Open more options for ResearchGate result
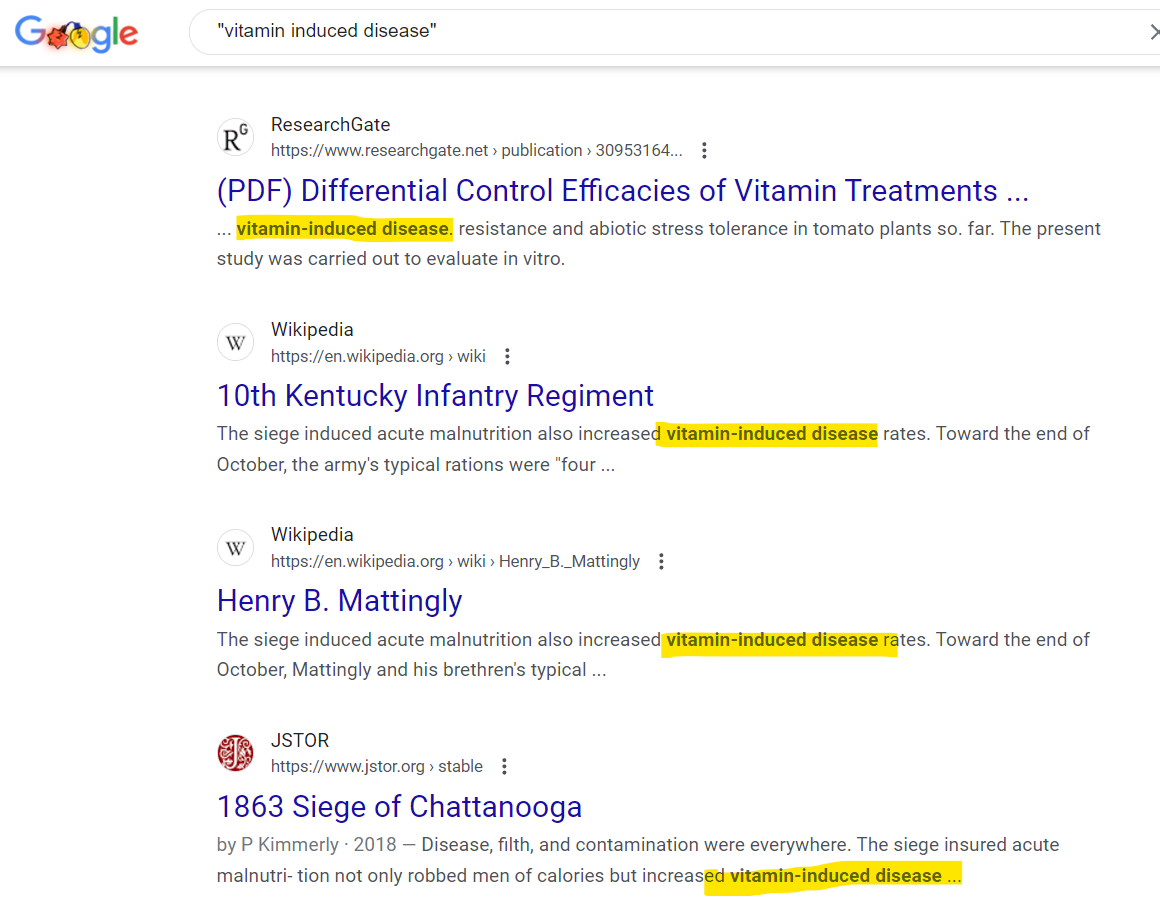 pyautogui.click(x=704, y=151)
